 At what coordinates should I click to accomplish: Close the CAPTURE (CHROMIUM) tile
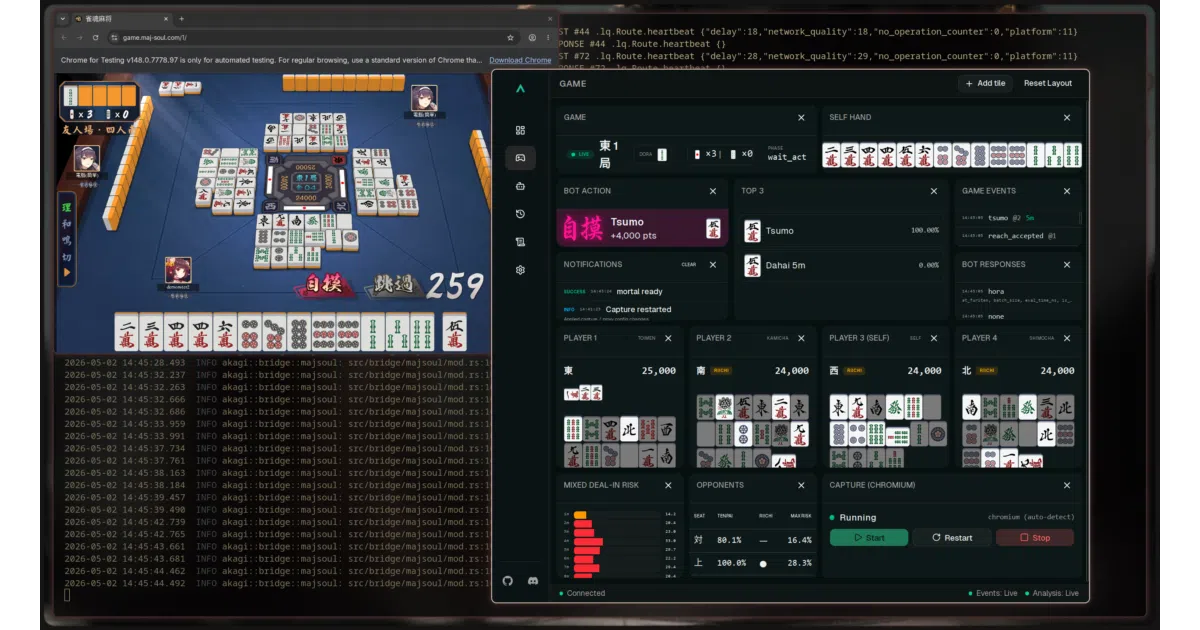click(x=1067, y=485)
